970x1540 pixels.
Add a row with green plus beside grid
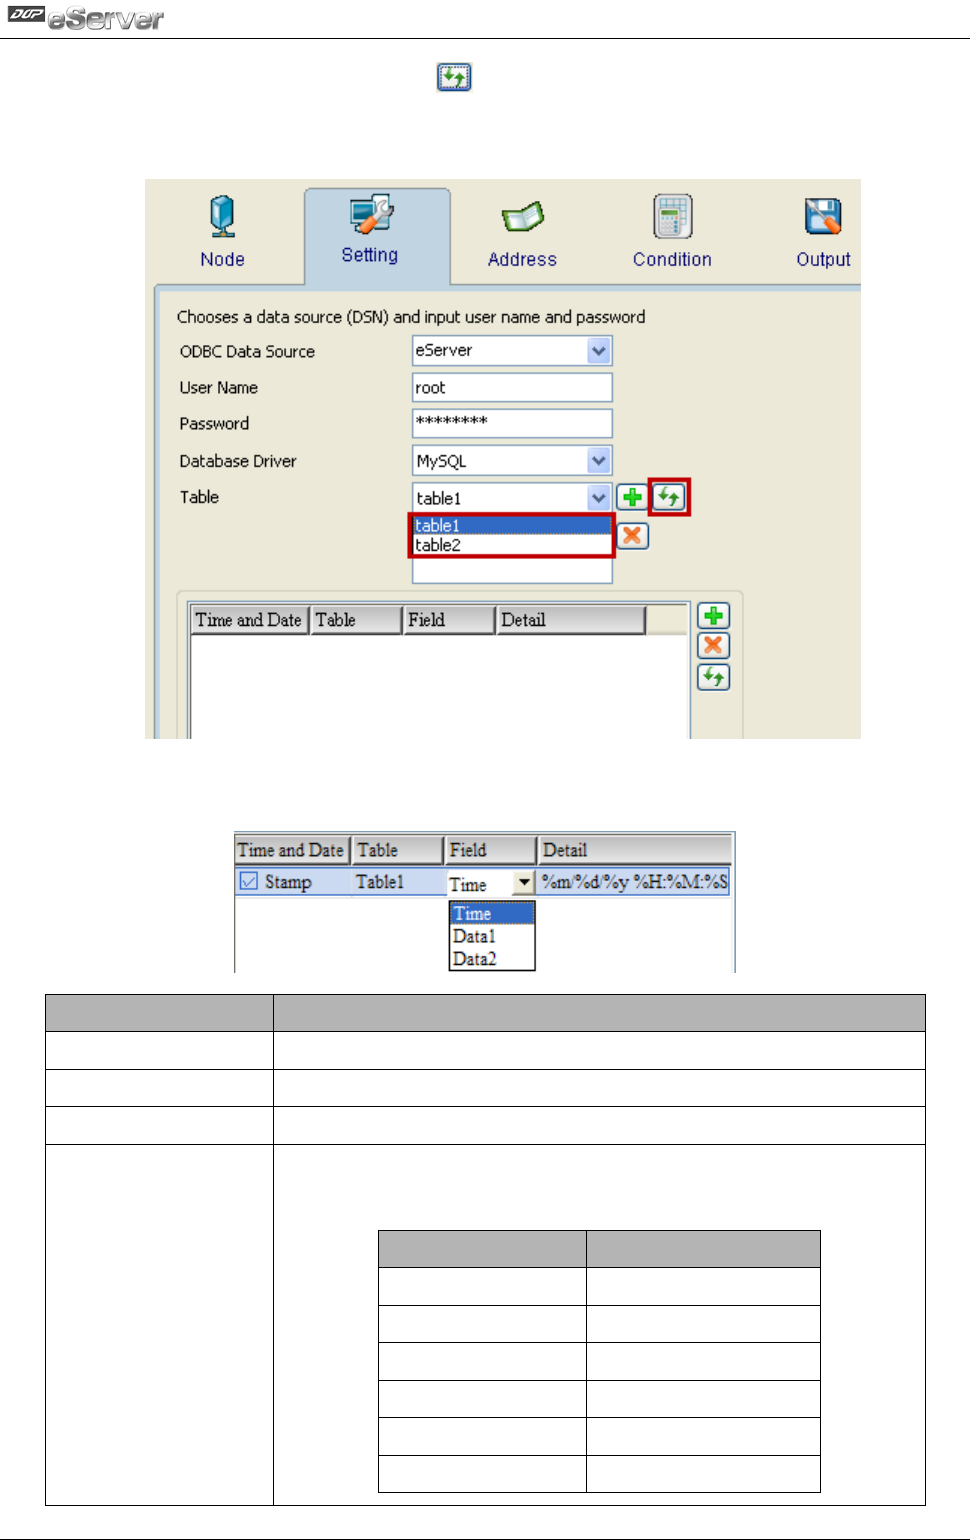[713, 616]
